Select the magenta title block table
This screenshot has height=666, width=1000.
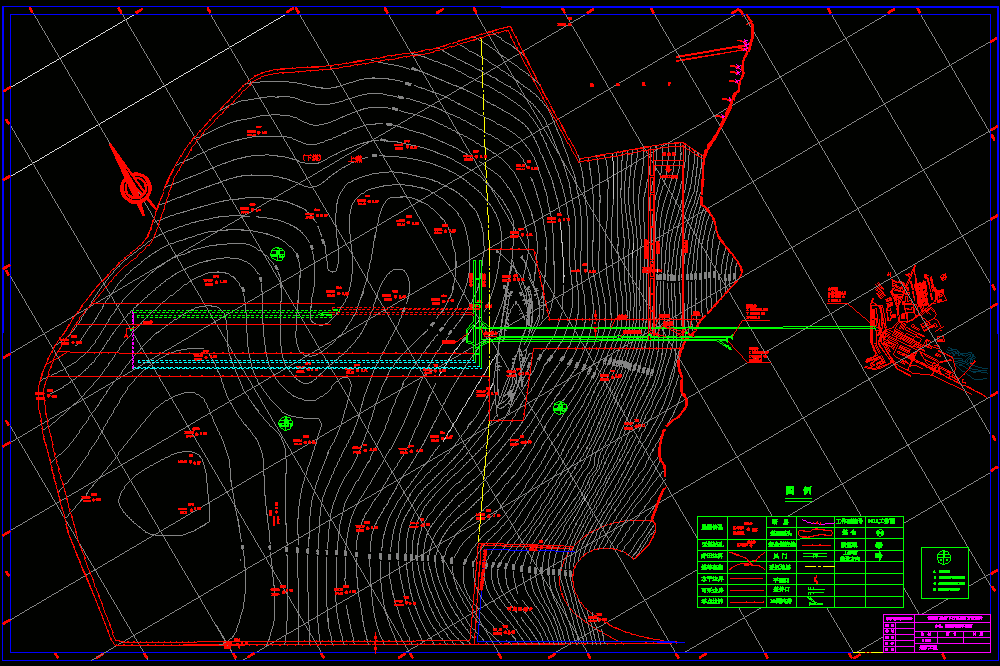coord(937,633)
